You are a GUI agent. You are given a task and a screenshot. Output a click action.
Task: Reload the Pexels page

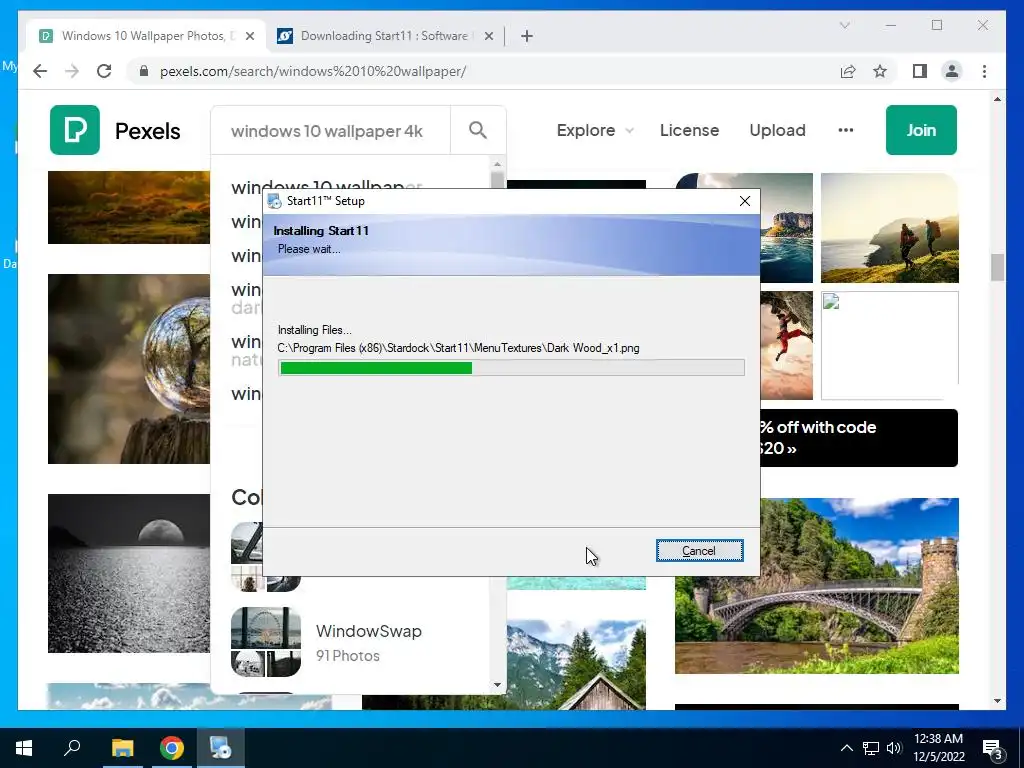point(104,71)
